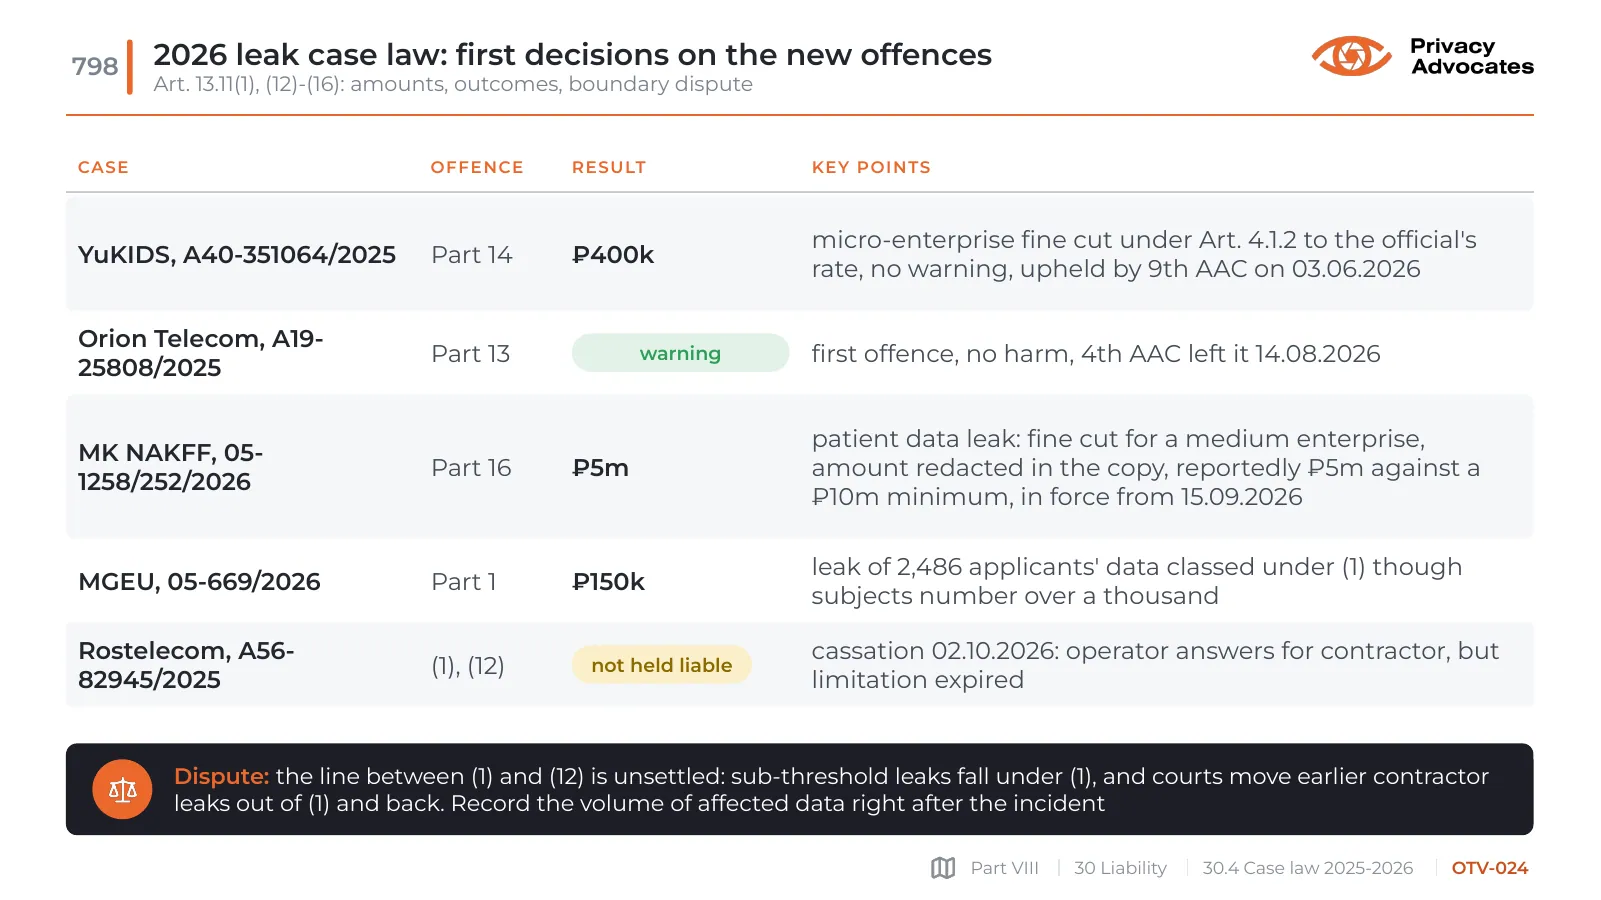Click the micro-enterprise fine key point text
This screenshot has height=900, width=1601.
pyautogui.click(x=1144, y=254)
